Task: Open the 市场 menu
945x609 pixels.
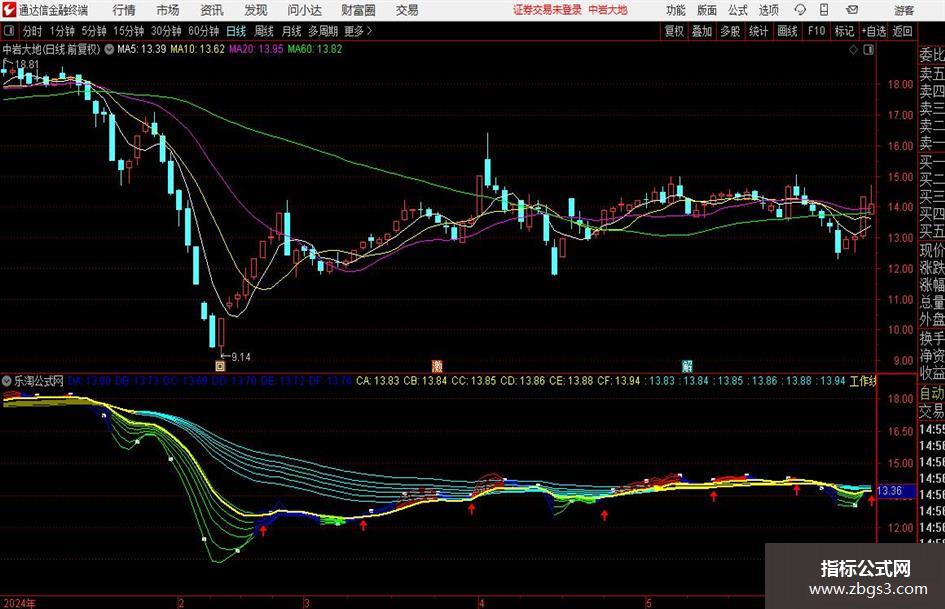Action: click(168, 10)
